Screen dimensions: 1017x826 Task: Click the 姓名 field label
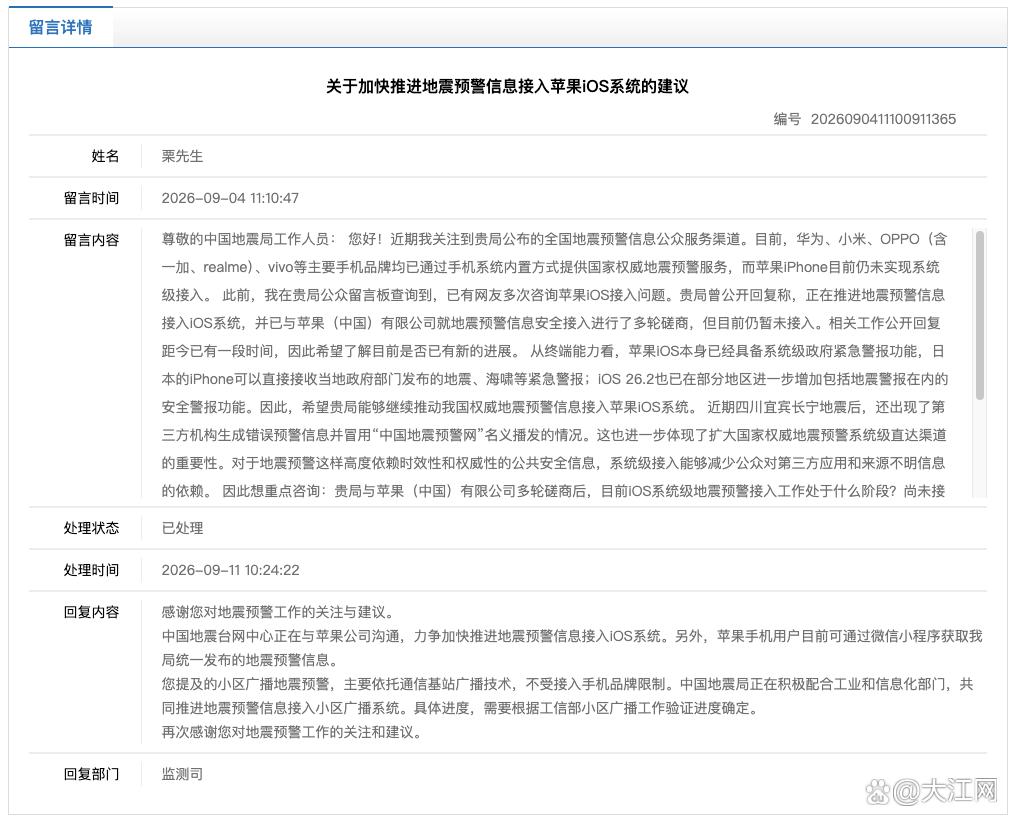105,156
